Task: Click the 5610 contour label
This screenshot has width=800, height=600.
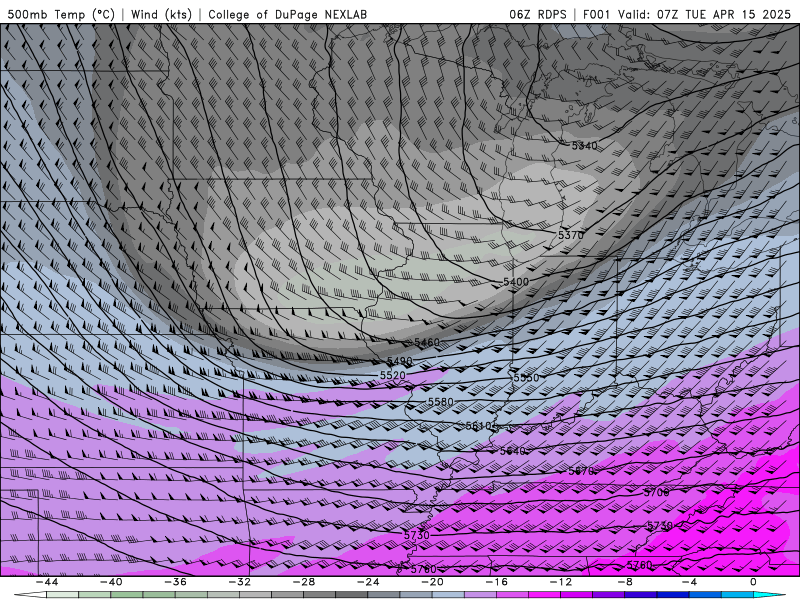Action: point(478,426)
